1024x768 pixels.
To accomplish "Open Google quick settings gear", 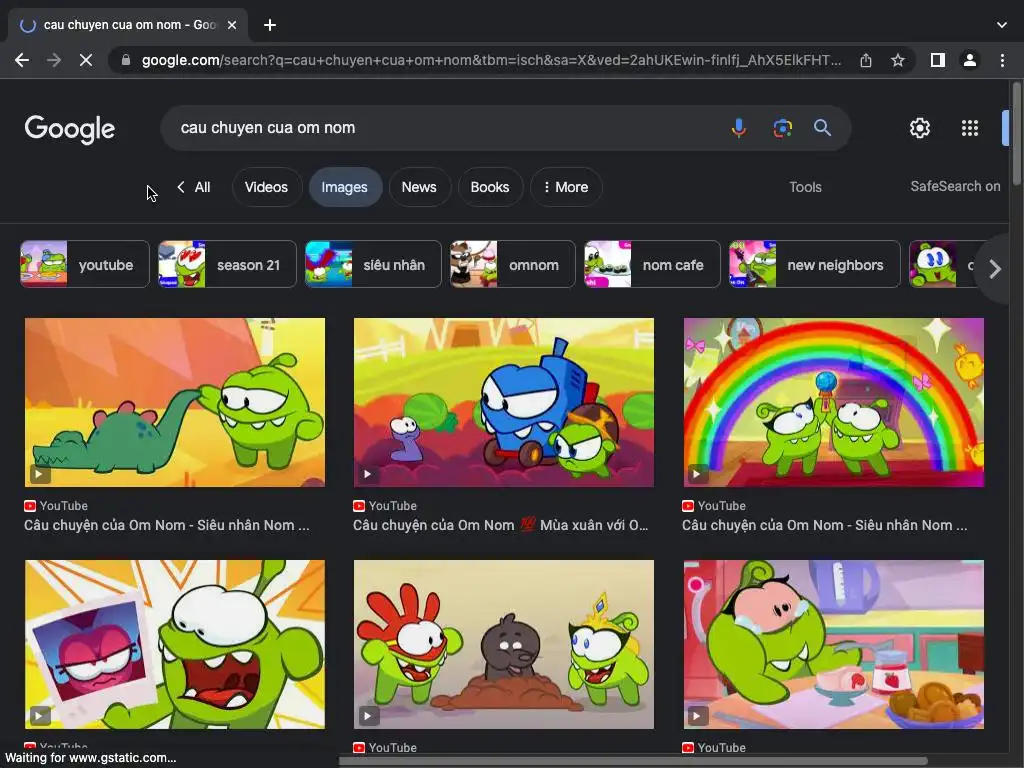I will tap(920, 128).
